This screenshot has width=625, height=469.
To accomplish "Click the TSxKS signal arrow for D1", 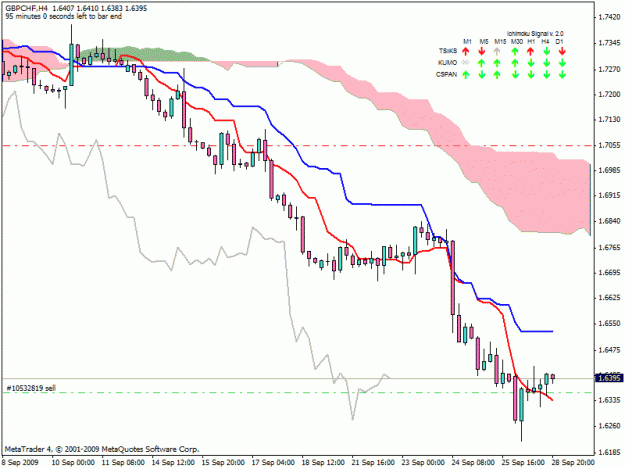I will click(562, 51).
